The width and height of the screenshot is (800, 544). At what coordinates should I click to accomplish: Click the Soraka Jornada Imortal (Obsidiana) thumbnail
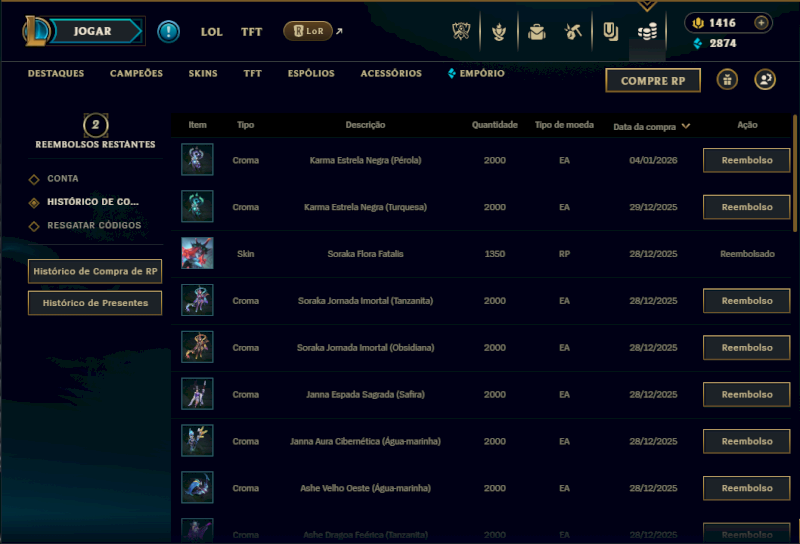197,347
